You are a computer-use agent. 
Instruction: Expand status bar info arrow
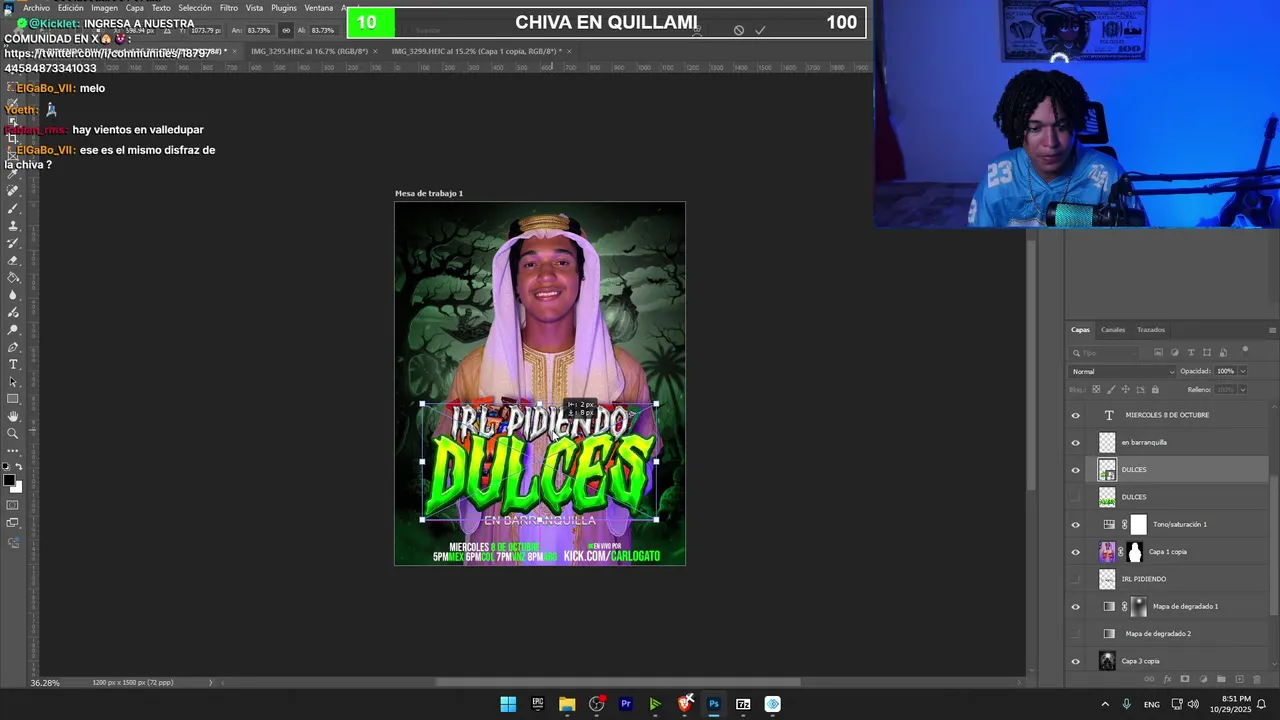[210, 682]
